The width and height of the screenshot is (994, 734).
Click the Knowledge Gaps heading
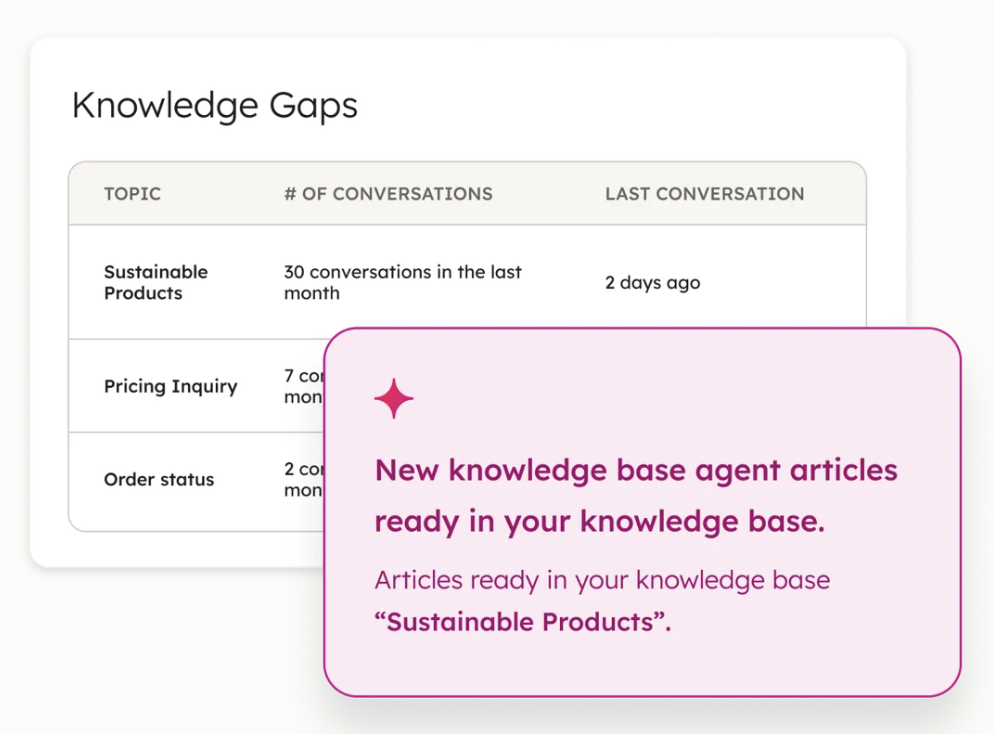click(x=214, y=106)
